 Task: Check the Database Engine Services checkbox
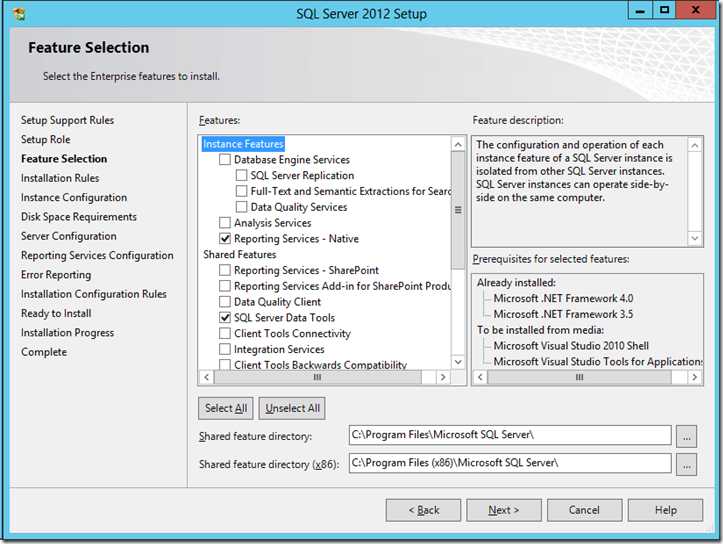[225, 160]
